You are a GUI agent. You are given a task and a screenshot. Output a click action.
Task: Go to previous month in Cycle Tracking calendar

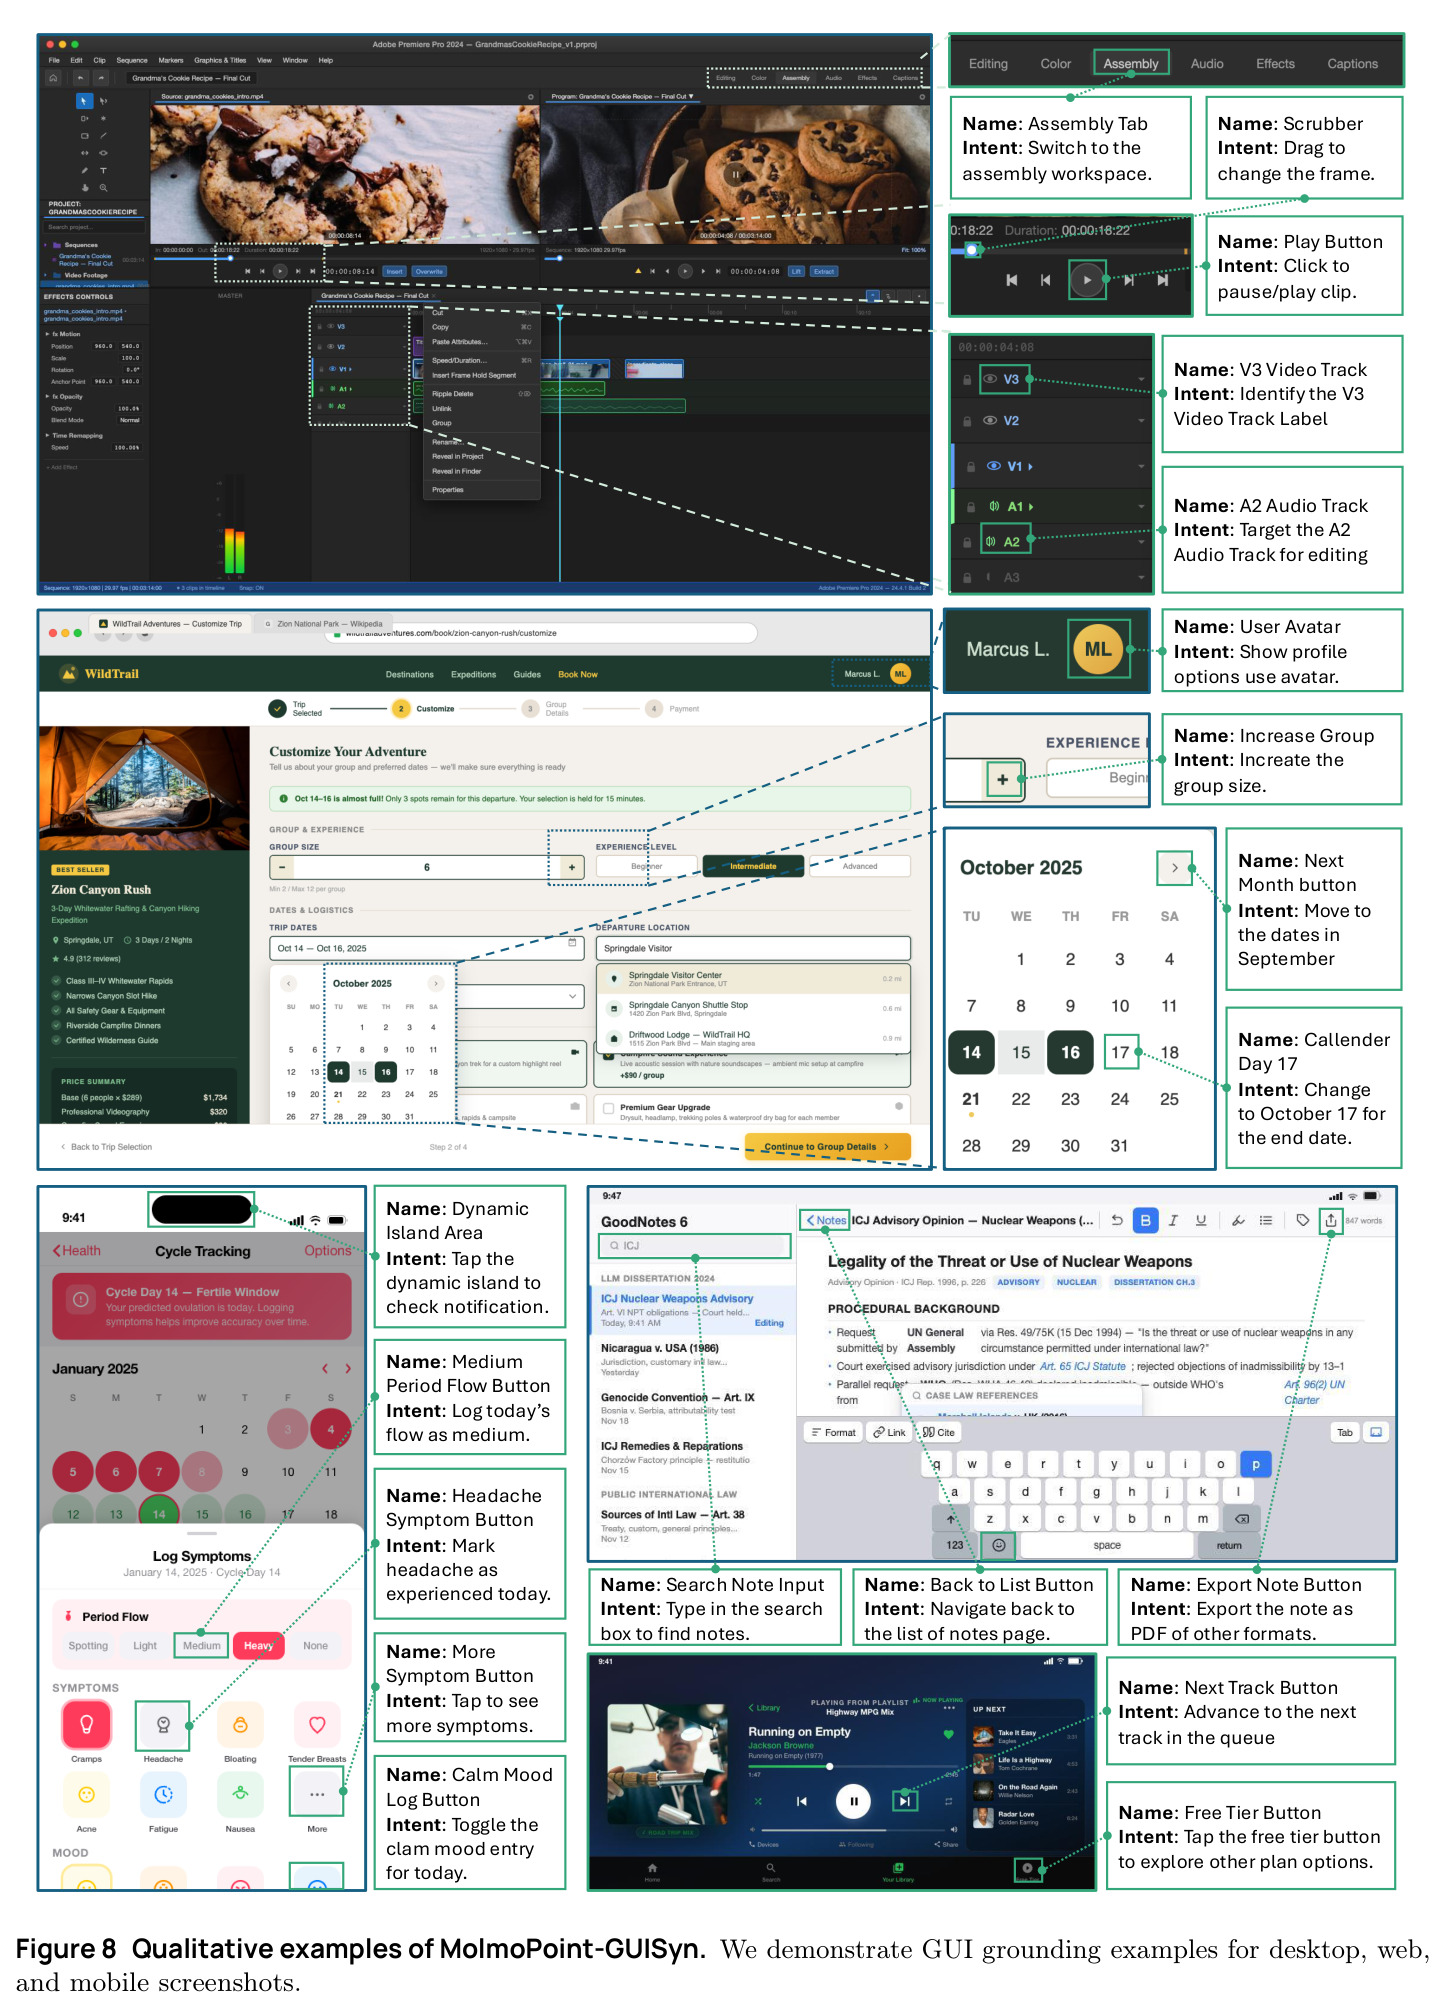point(325,1368)
